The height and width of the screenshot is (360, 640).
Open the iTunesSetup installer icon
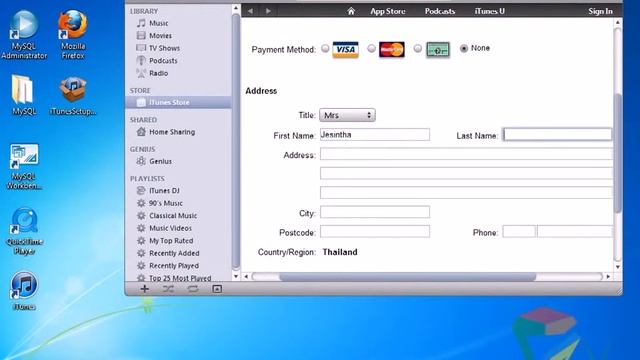tap(73, 96)
